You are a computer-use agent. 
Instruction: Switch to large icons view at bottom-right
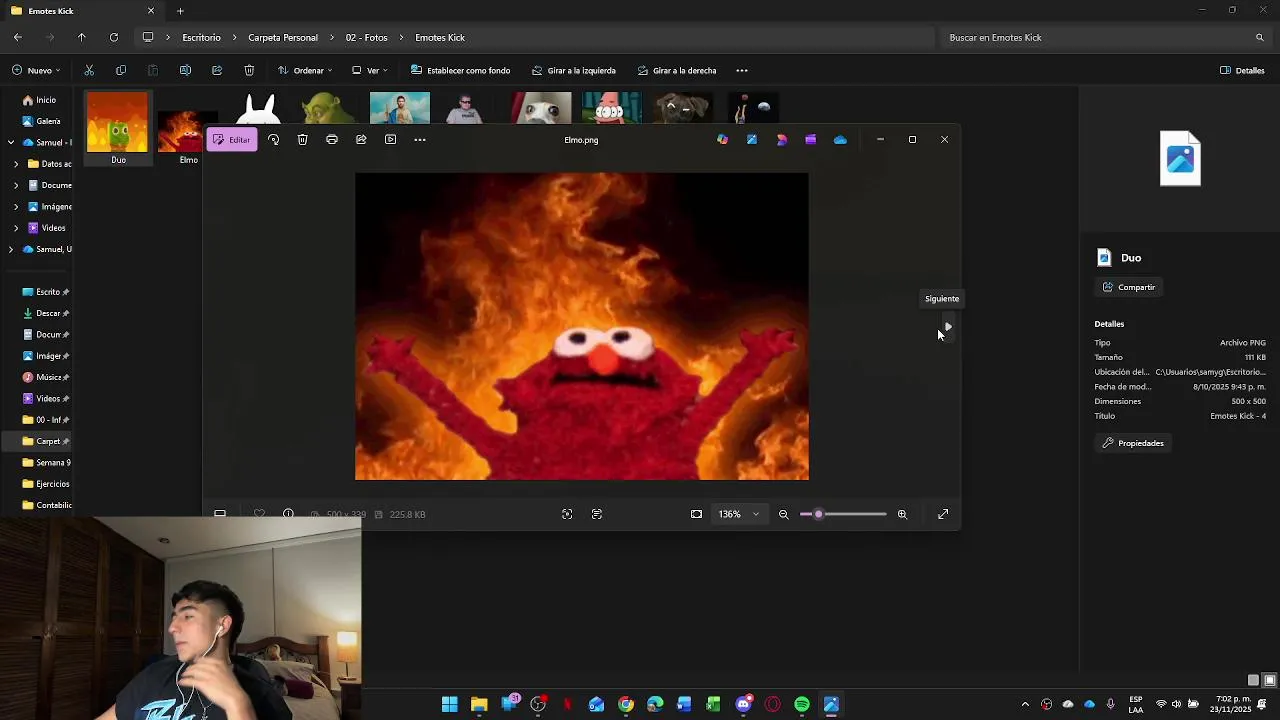[x=1270, y=680]
